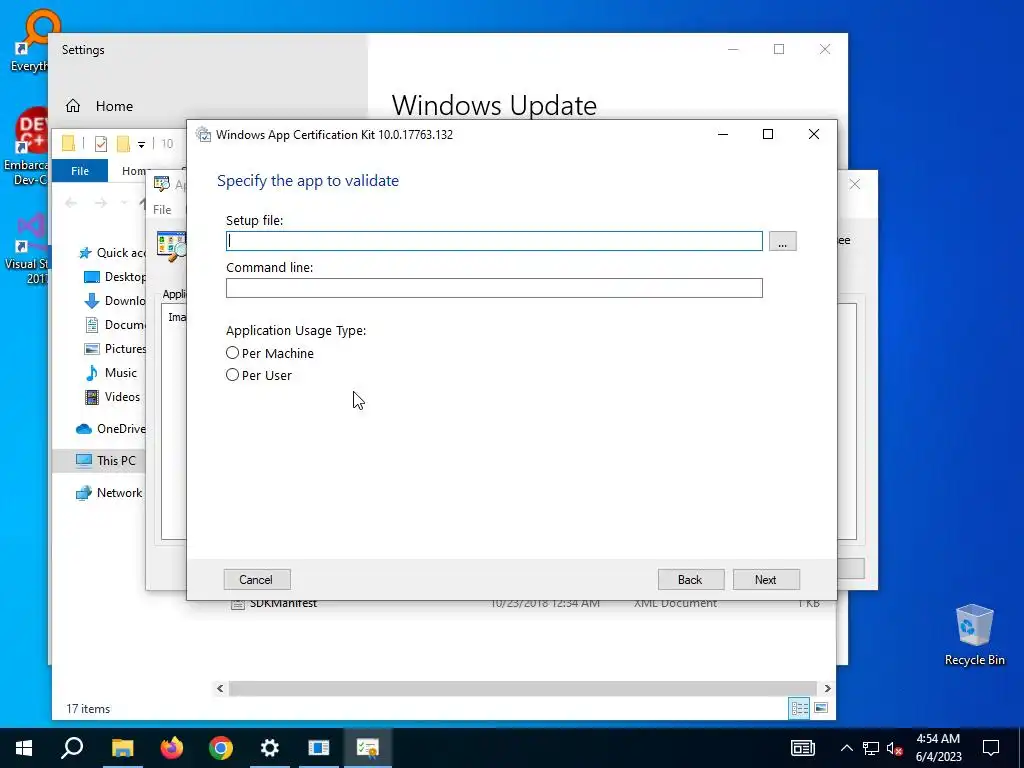Image resolution: width=1024 pixels, height=768 pixels.
Task: Click the muted volume tray icon
Action: click(x=894, y=748)
